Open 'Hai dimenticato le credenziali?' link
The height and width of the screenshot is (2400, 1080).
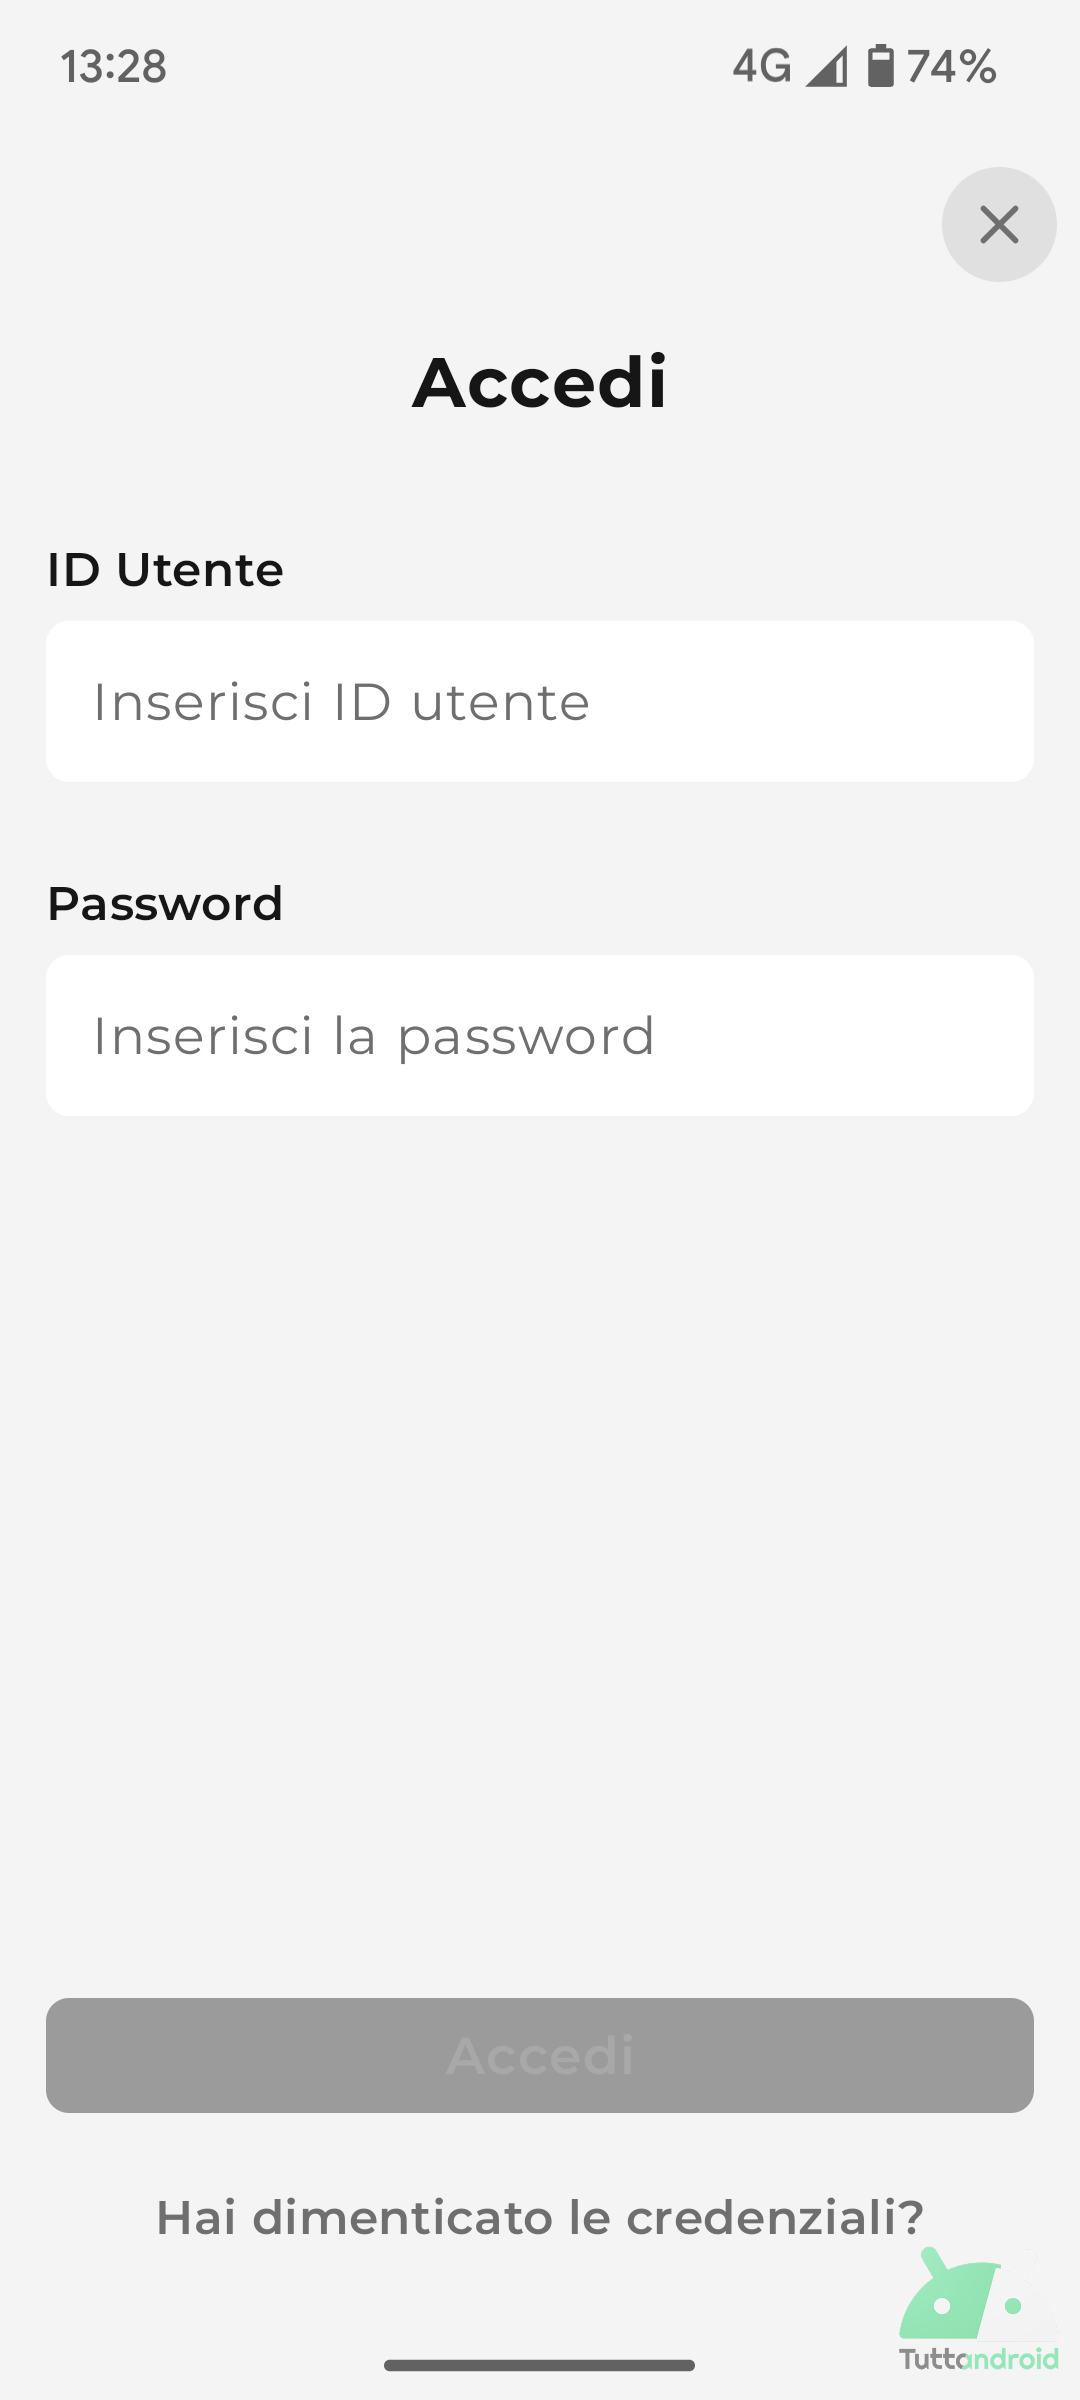coord(540,2217)
